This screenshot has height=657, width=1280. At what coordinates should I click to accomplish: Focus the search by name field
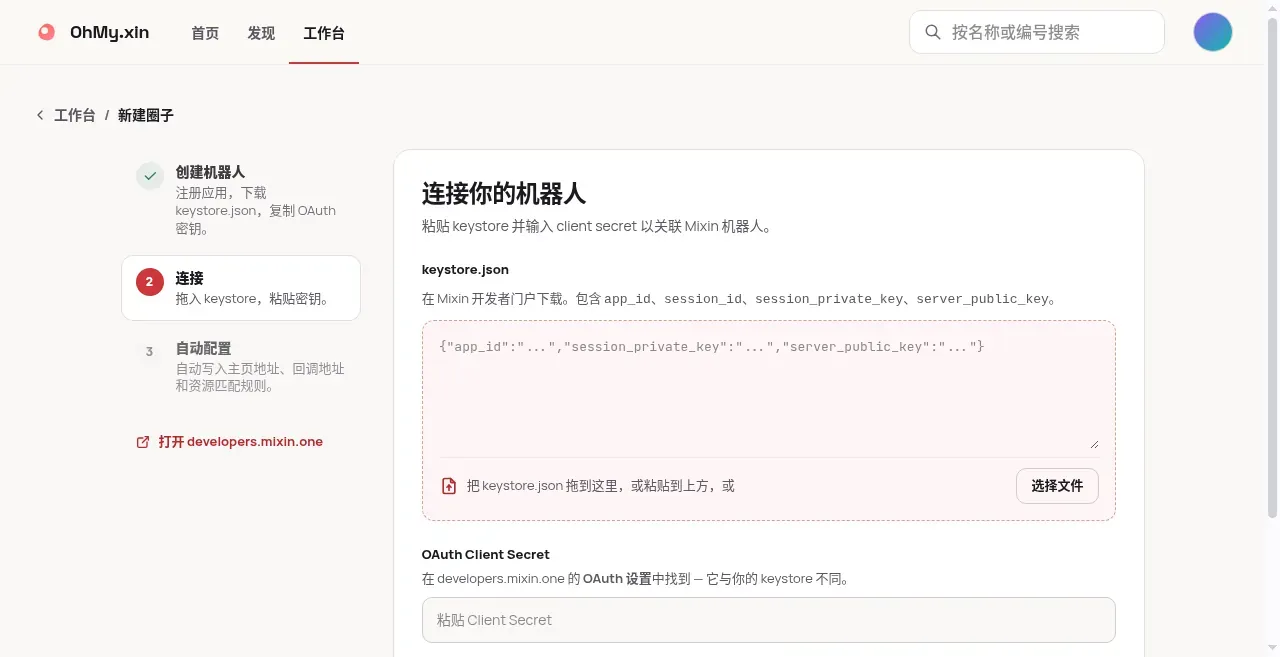tap(1037, 32)
